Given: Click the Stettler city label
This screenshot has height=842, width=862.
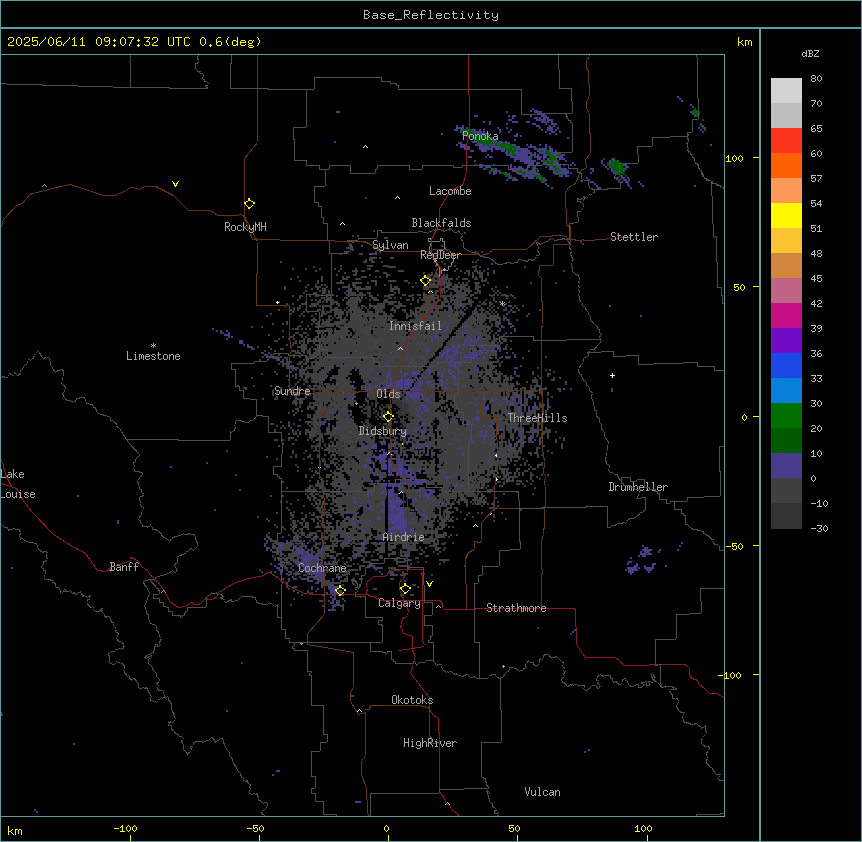Looking at the screenshot, I should click(634, 237).
